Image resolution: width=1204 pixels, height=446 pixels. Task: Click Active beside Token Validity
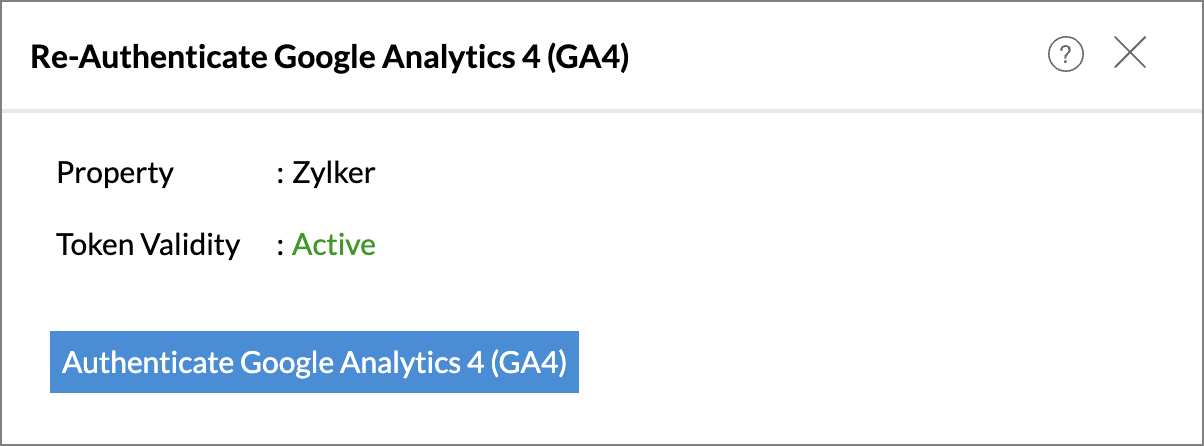coord(334,245)
